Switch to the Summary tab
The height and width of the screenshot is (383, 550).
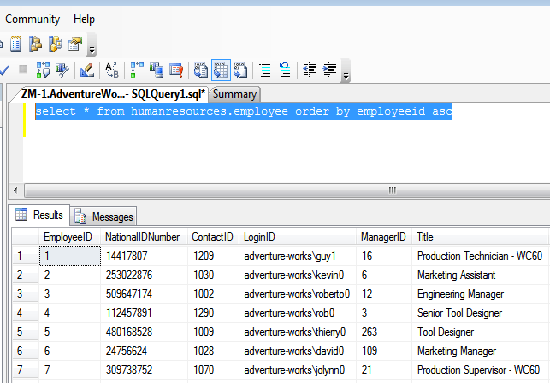pyautogui.click(x=235, y=94)
